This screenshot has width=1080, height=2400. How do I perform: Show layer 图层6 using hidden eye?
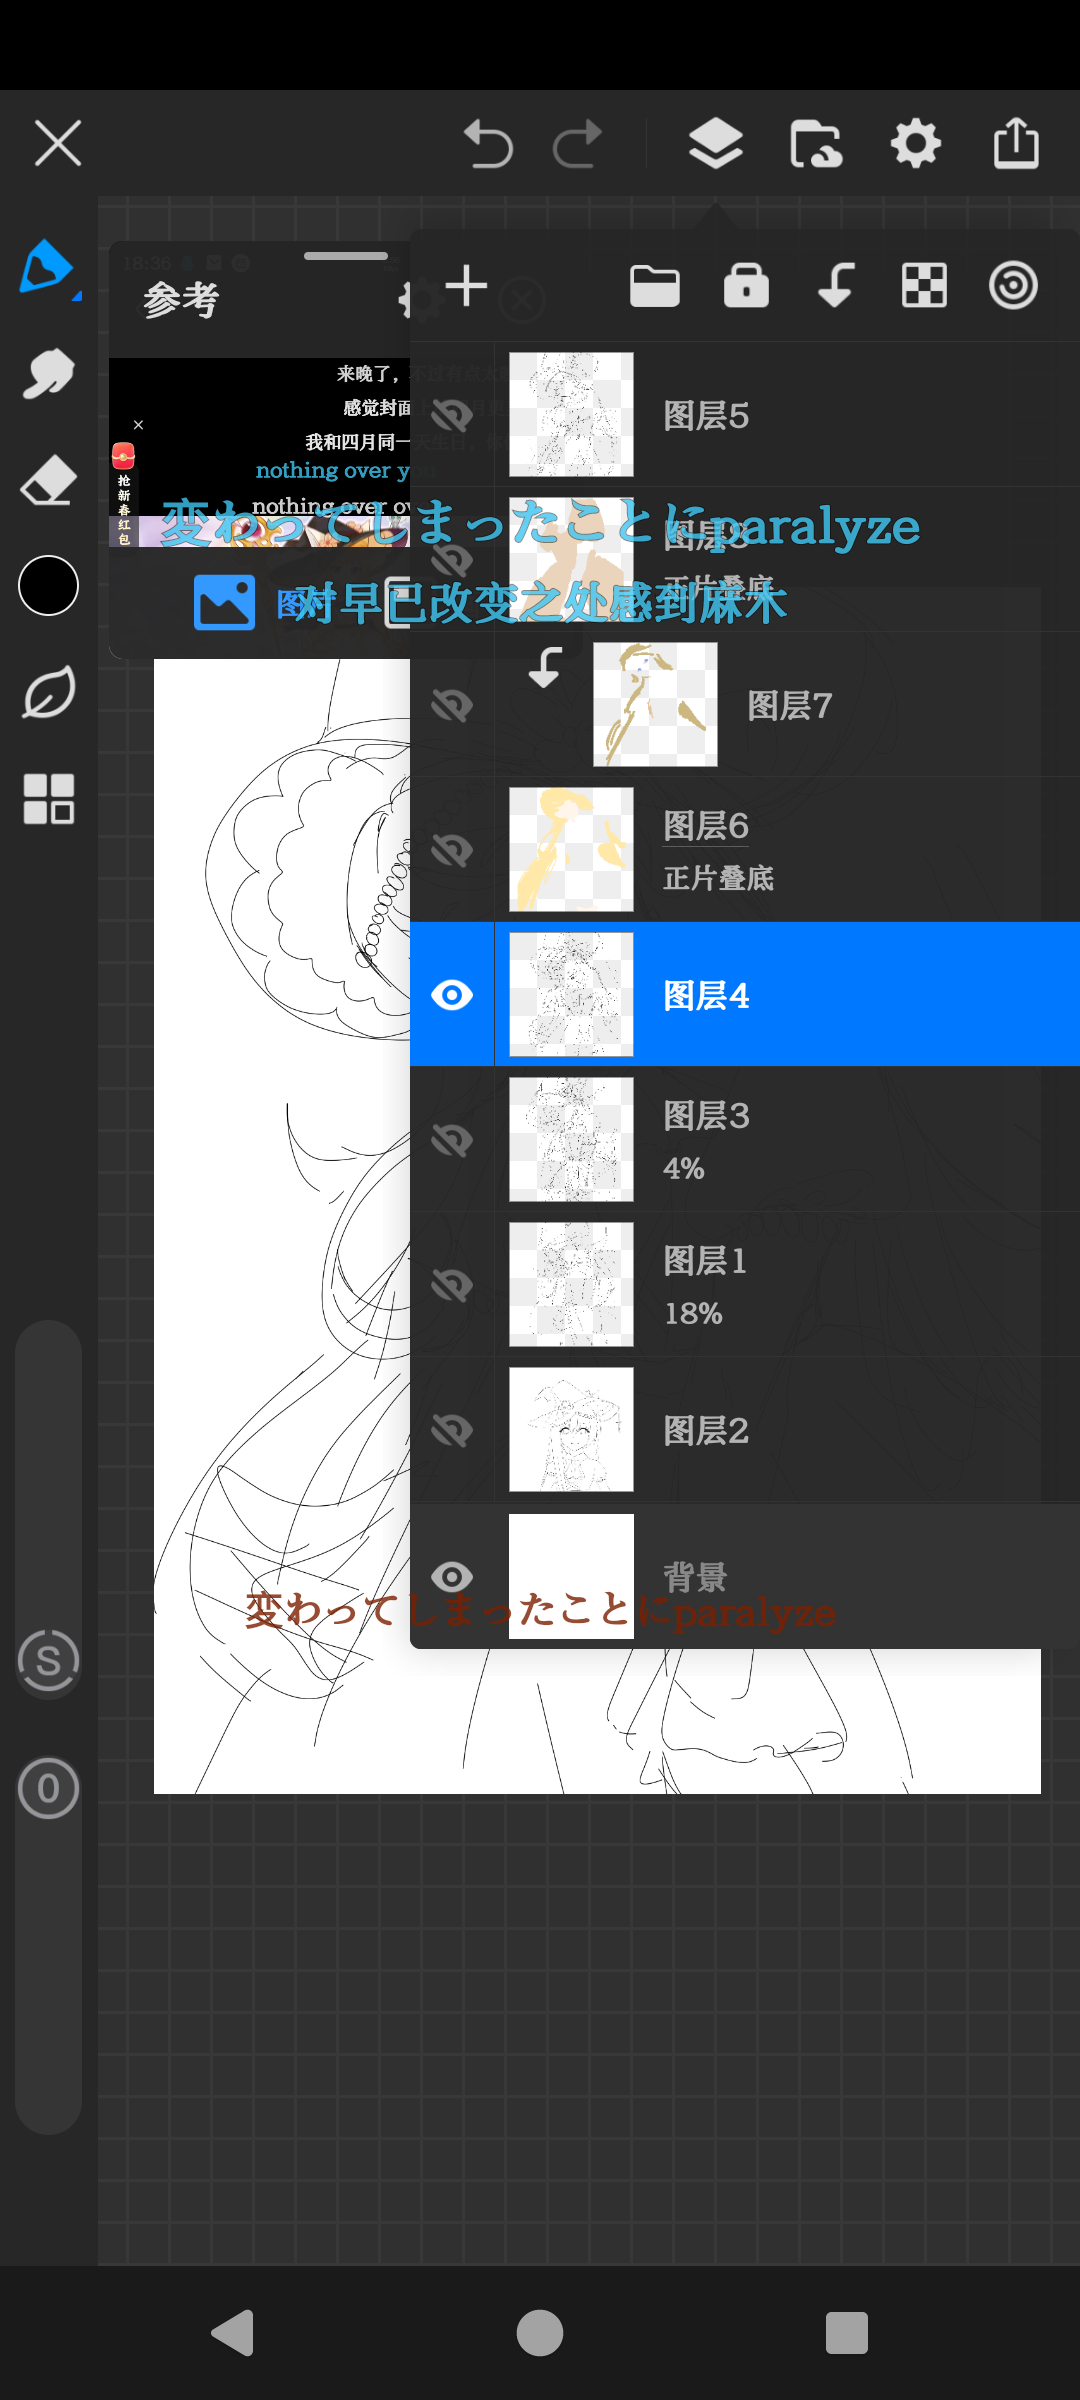tap(452, 850)
